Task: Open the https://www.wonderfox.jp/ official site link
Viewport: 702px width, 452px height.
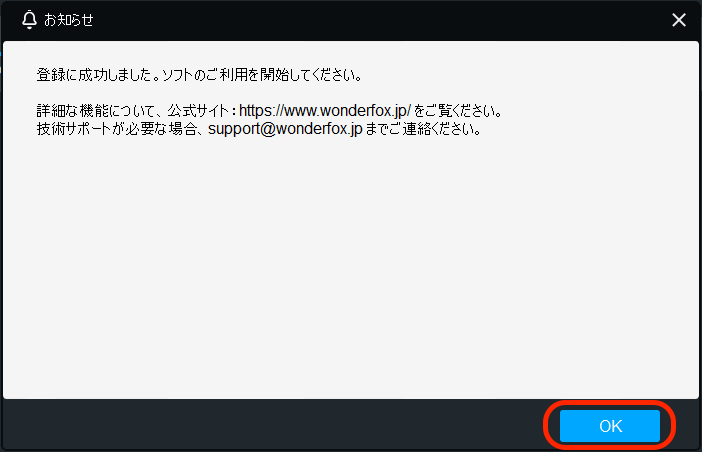Action: coord(325,110)
